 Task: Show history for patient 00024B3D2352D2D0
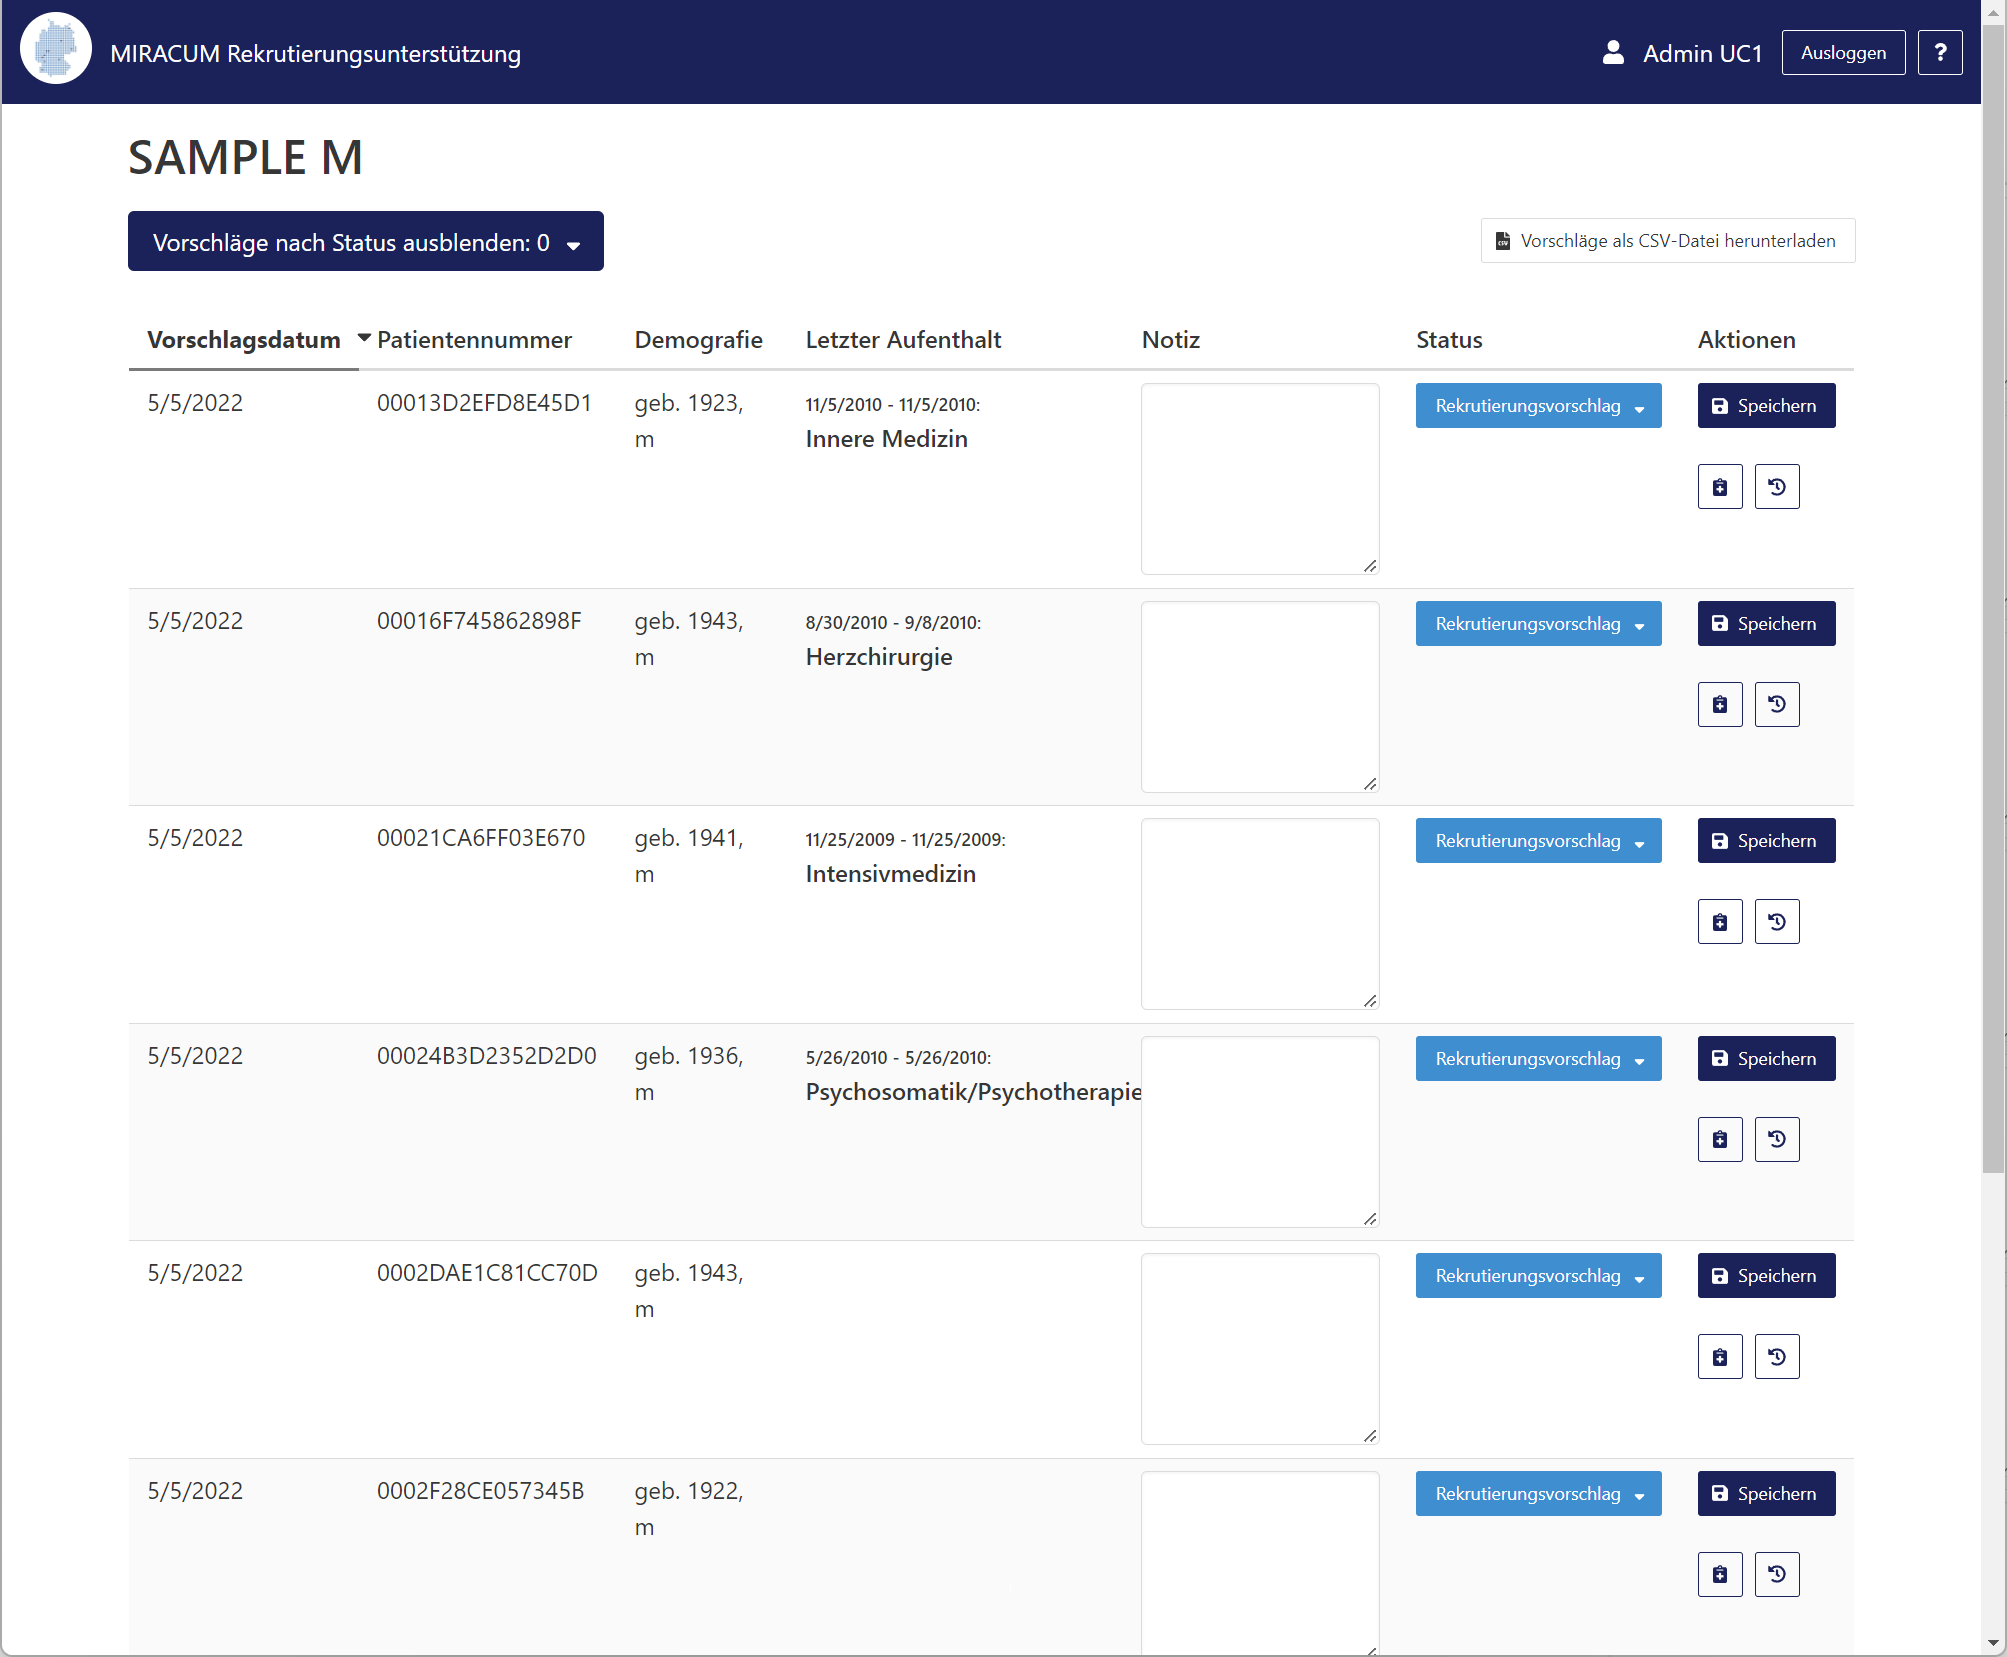(x=1777, y=1140)
